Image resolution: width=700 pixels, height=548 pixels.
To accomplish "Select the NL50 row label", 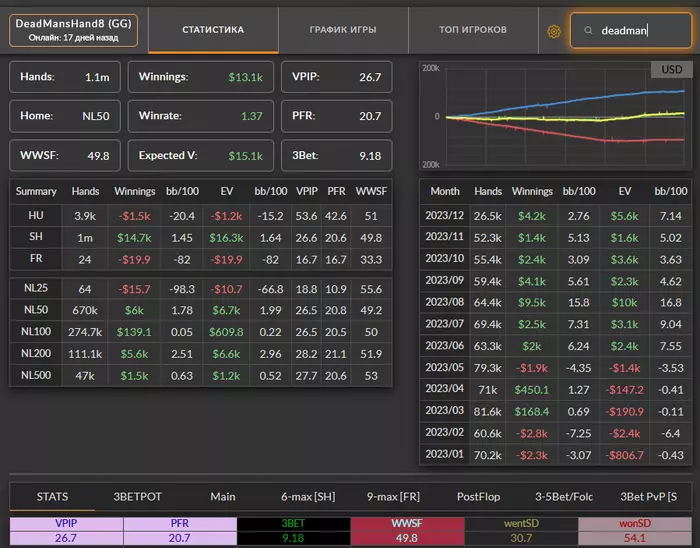I will (x=36, y=310).
